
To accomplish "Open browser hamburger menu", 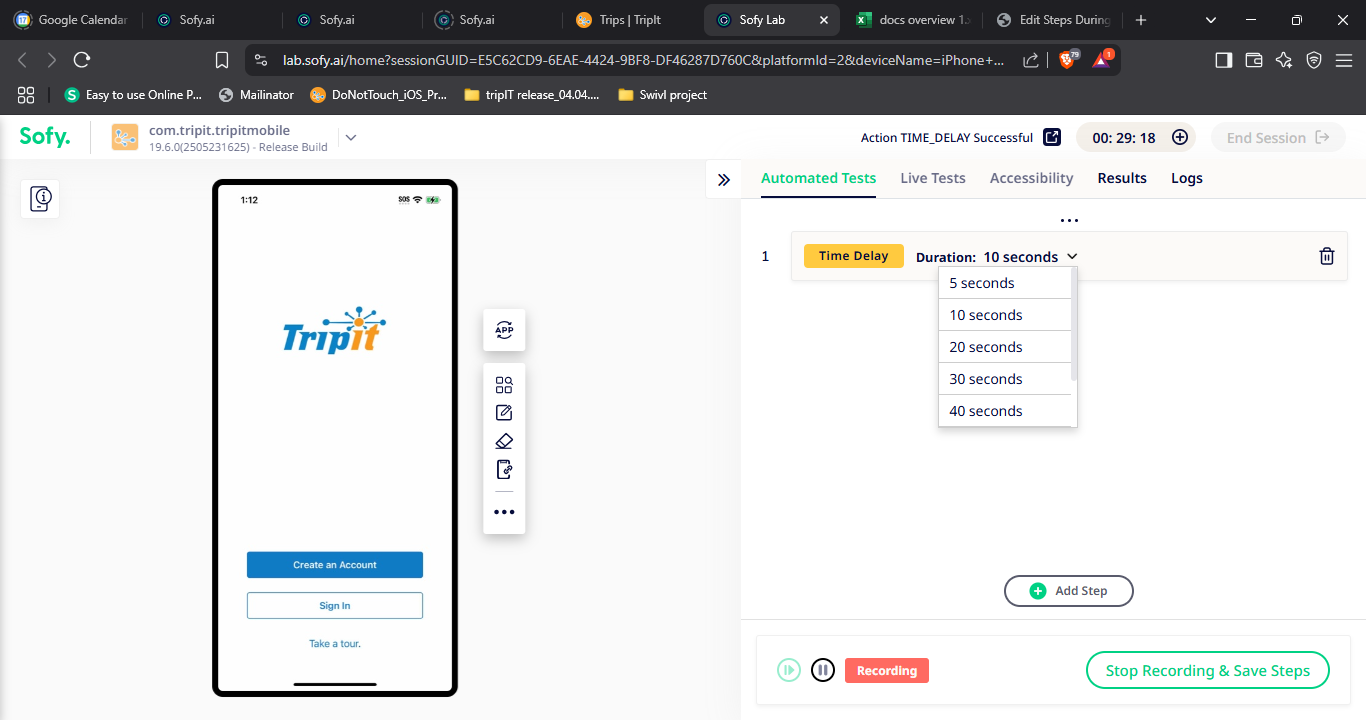I will [x=1344, y=60].
